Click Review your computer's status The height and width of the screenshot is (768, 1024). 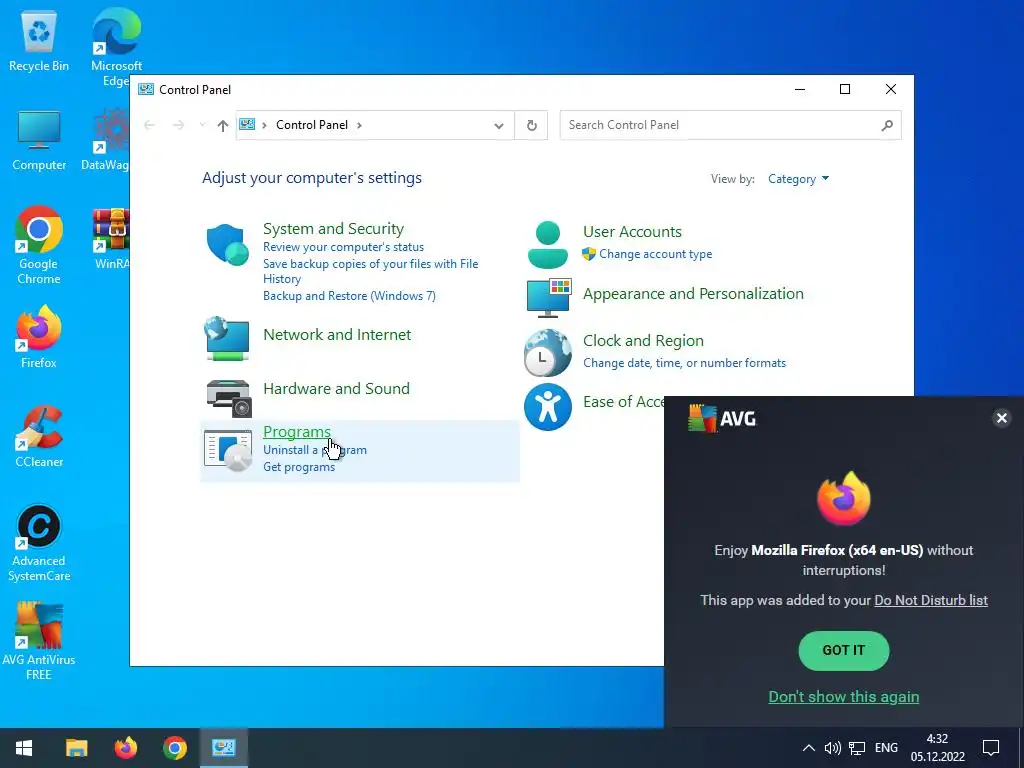coord(344,247)
